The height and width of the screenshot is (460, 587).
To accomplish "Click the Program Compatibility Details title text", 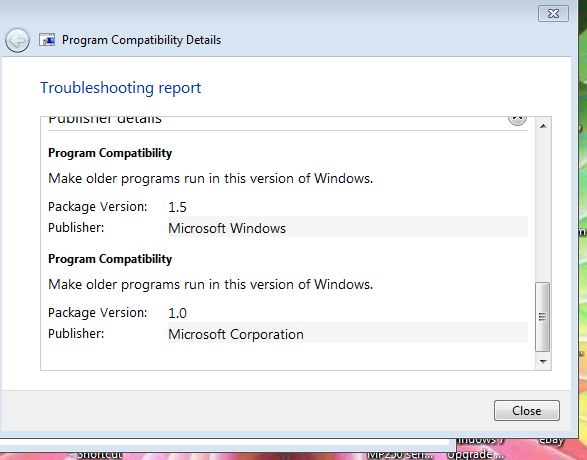I will [x=142, y=40].
